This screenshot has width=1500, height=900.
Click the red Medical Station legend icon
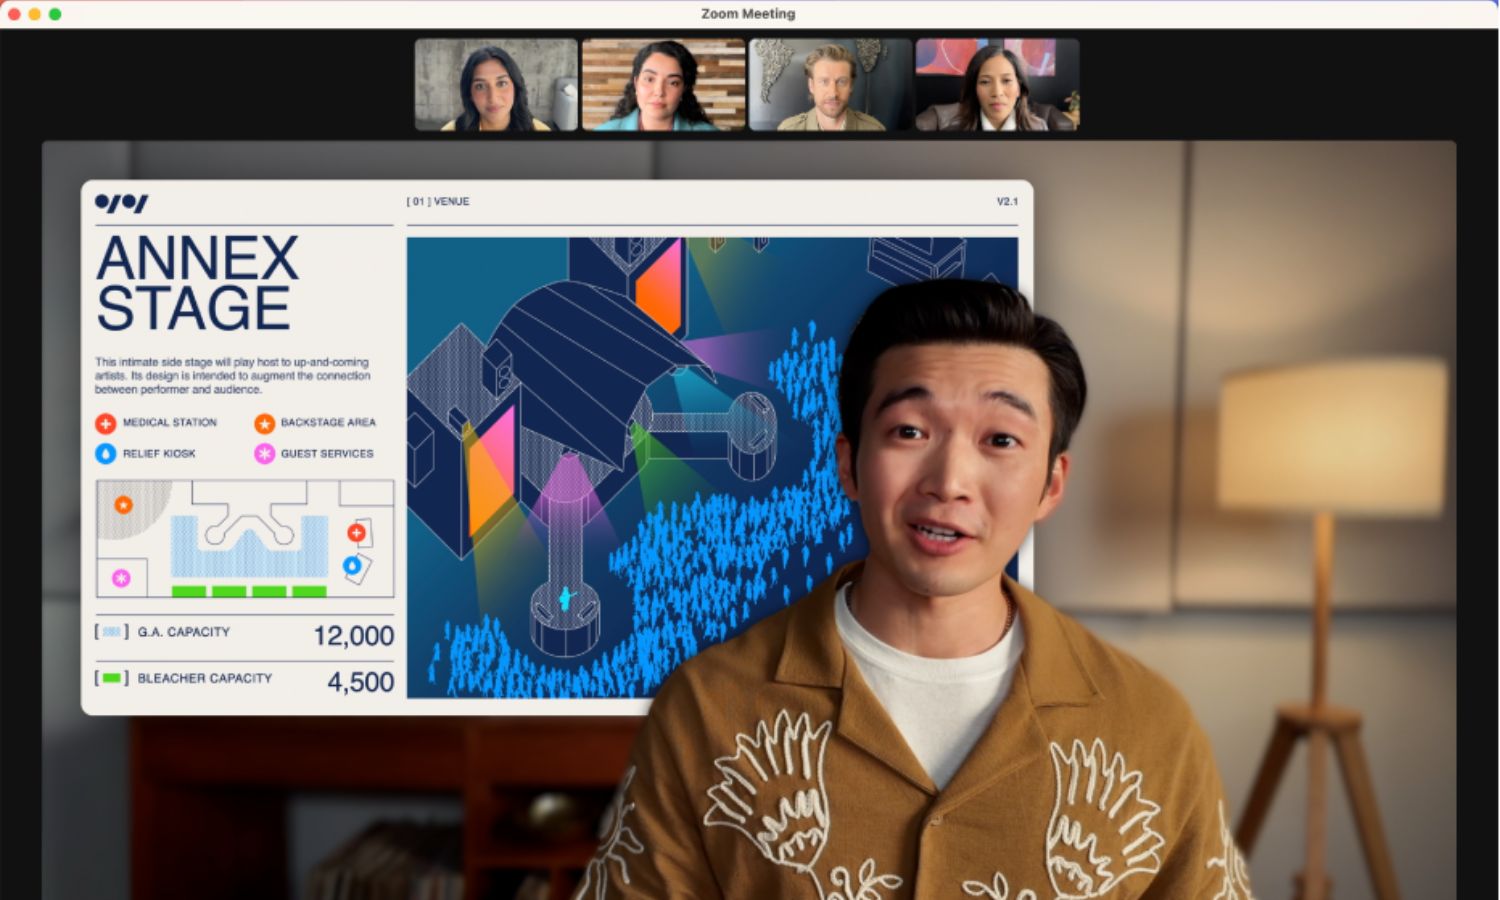point(105,423)
